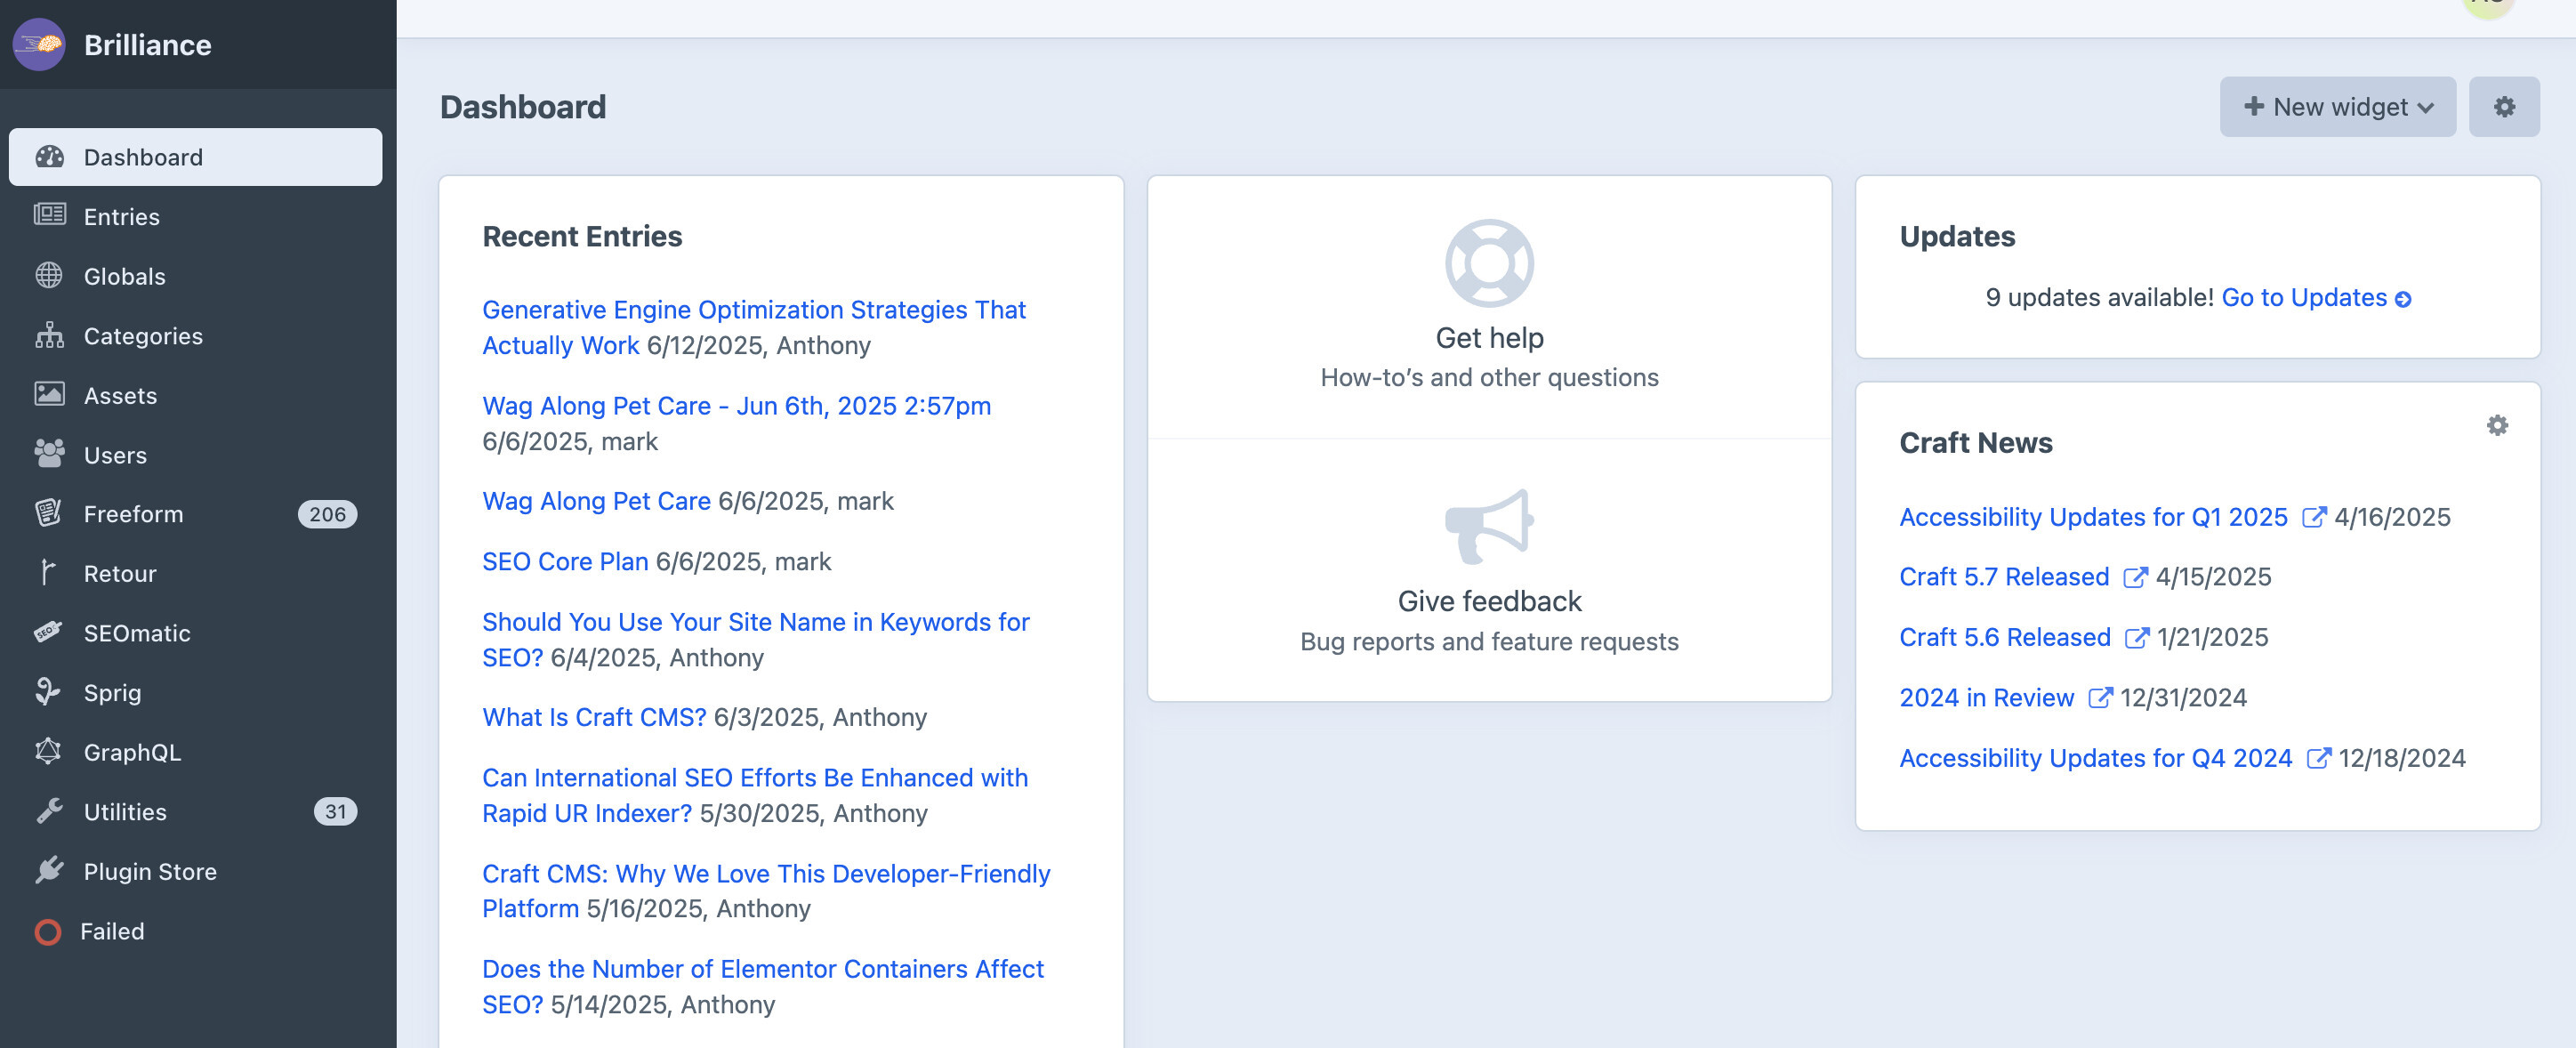Click the 206 badge beside Freeform
Image resolution: width=2576 pixels, height=1048 pixels.
(327, 514)
